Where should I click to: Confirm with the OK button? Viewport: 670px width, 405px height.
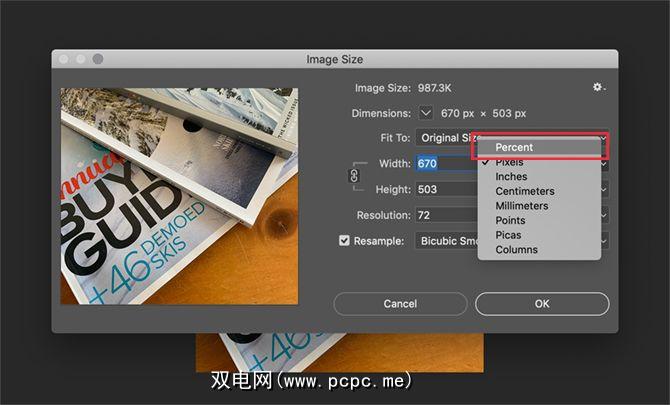coord(542,304)
